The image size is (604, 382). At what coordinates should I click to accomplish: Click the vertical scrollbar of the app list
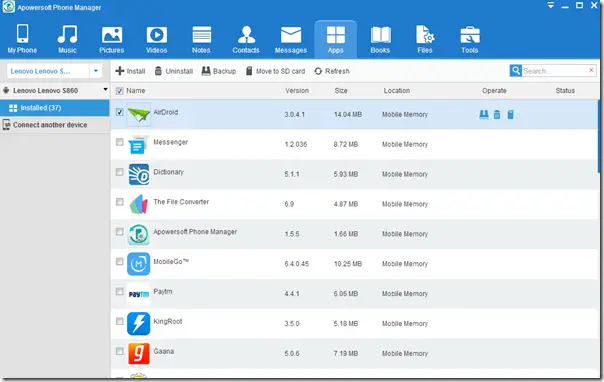pyautogui.click(x=599, y=137)
